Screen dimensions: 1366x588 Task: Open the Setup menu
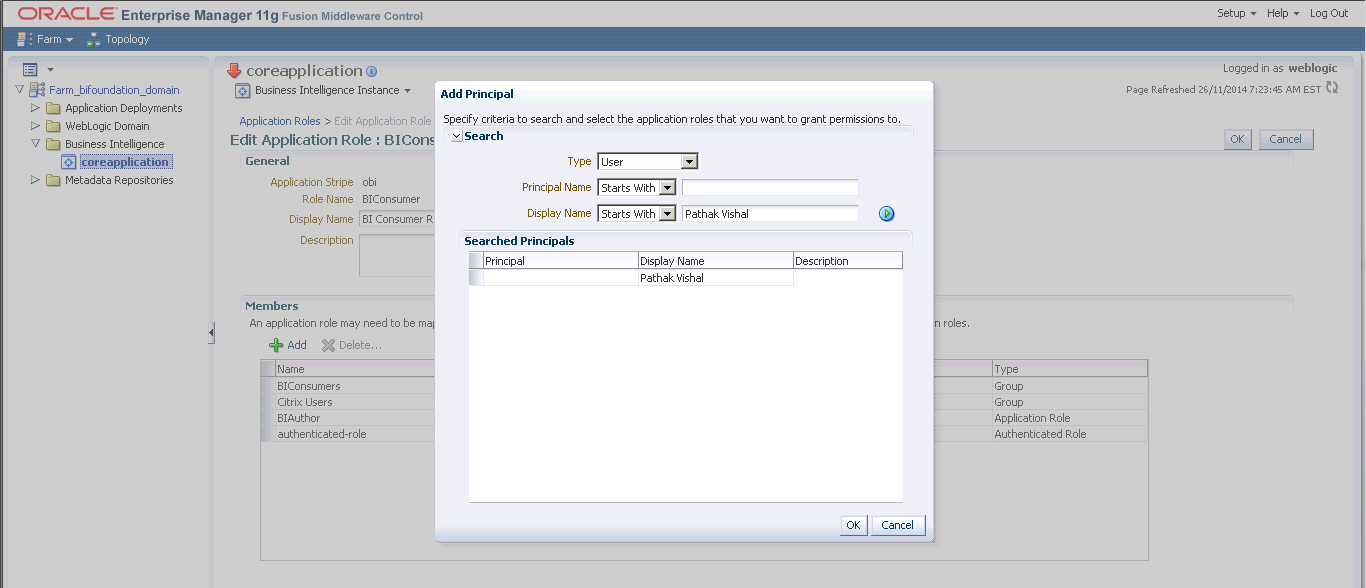pos(1236,13)
